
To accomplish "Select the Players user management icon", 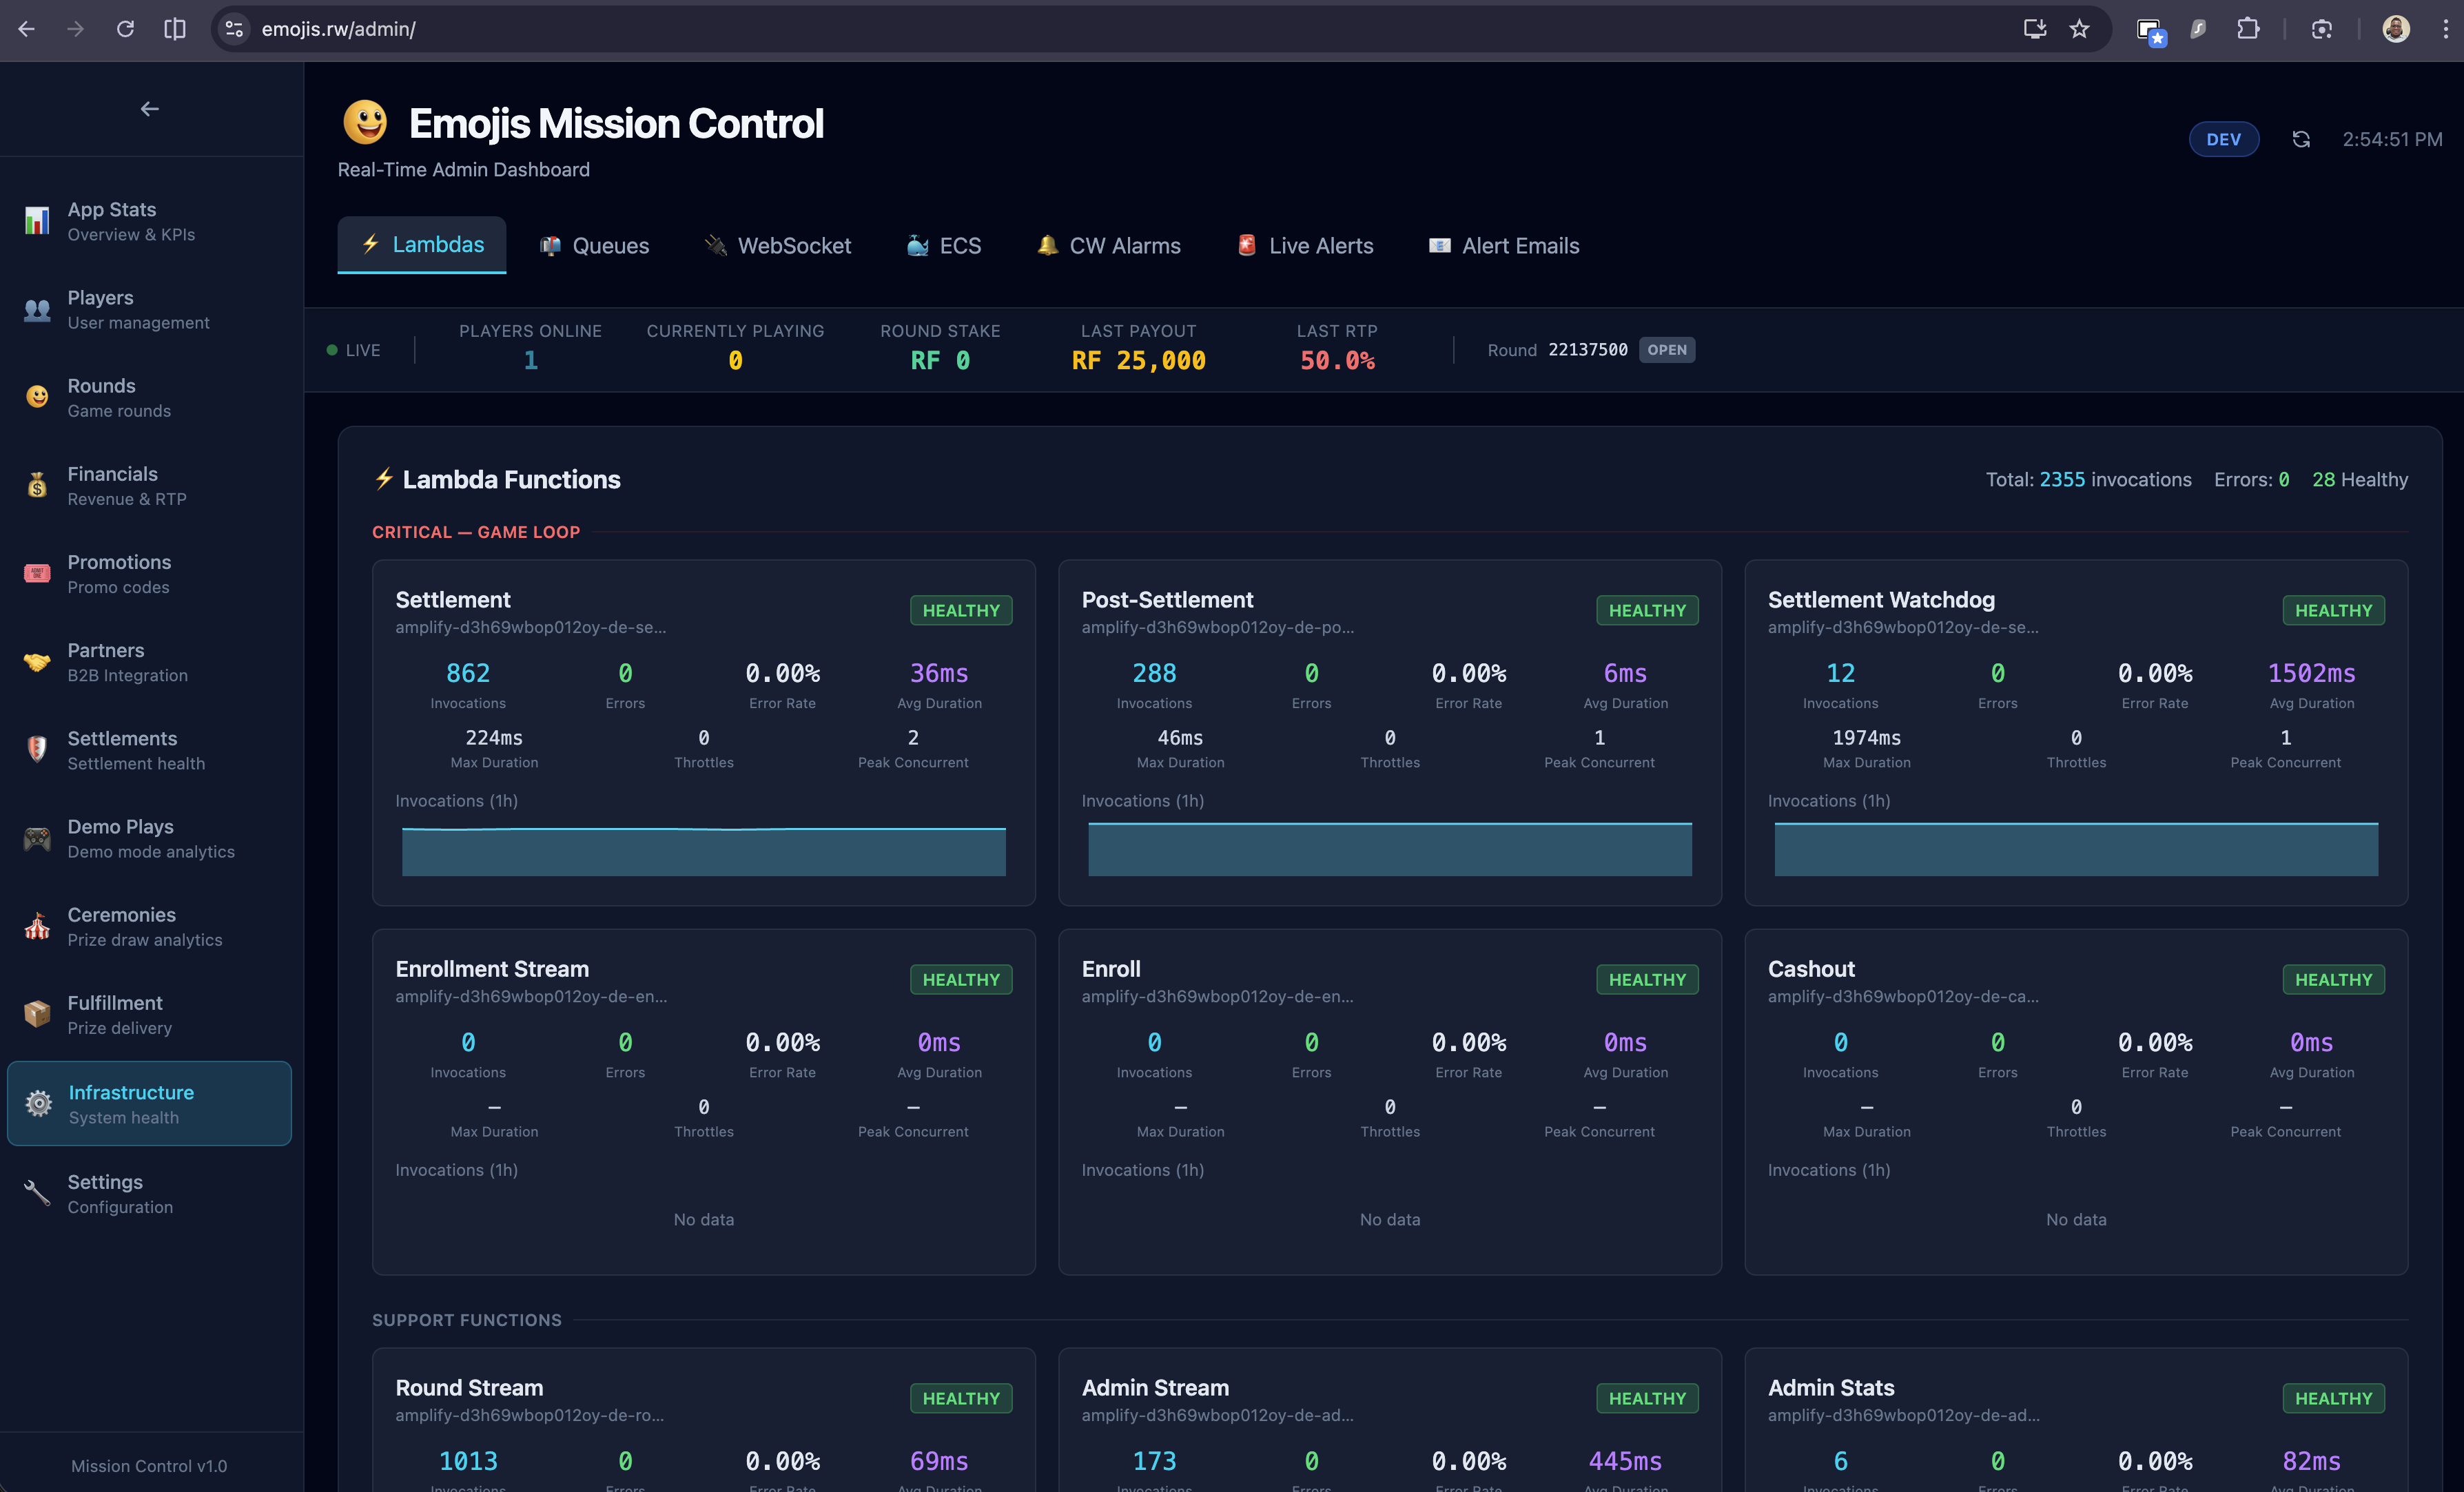I will tap(37, 310).
